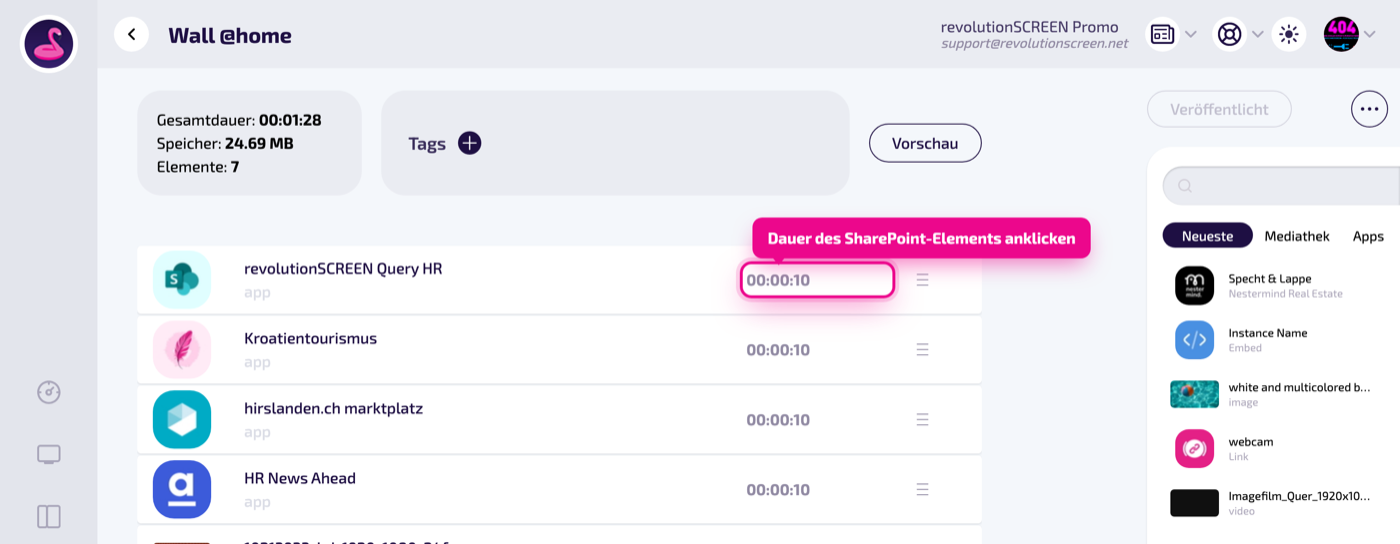Click drag handle of the Kroatientourismus row
Viewport: 1400px width, 544px height.
pyautogui.click(x=923, y=350)
